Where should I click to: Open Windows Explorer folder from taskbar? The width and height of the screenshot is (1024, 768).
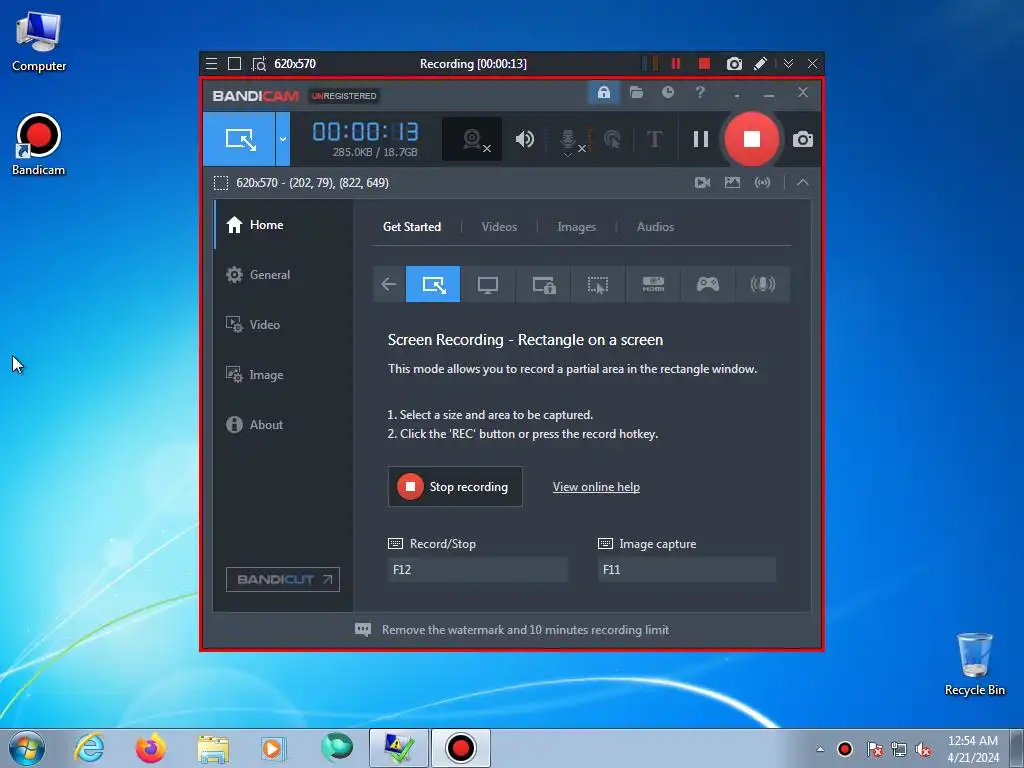[x=213, y=748]
